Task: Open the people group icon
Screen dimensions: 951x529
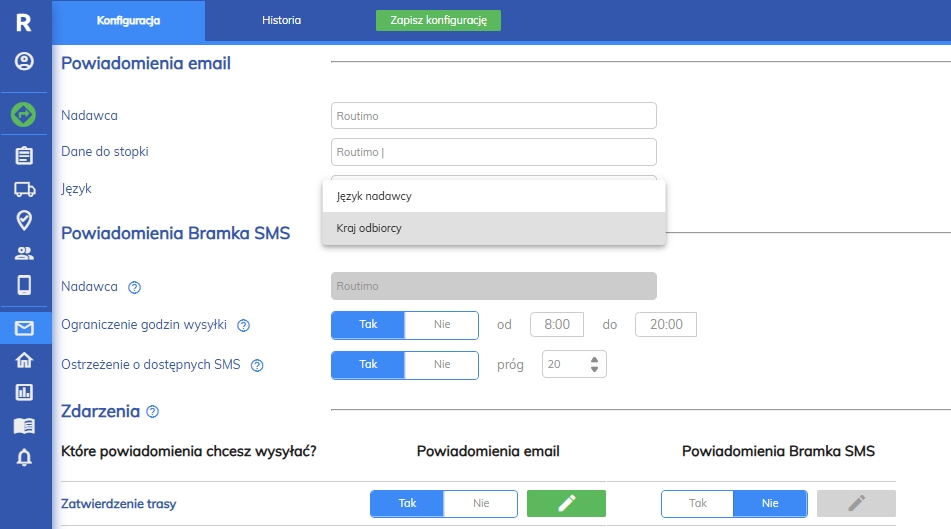Action: coord(25,253)
